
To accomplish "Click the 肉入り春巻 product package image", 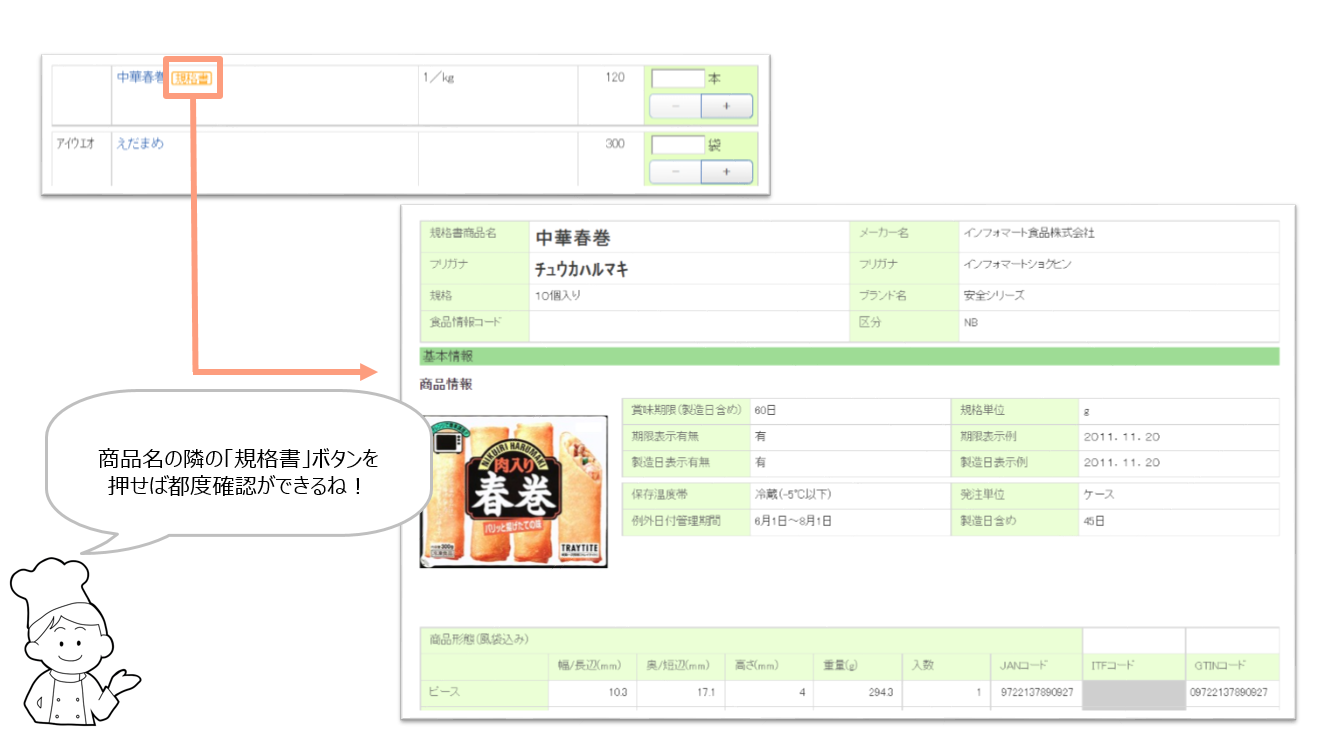I will point(514,490).
